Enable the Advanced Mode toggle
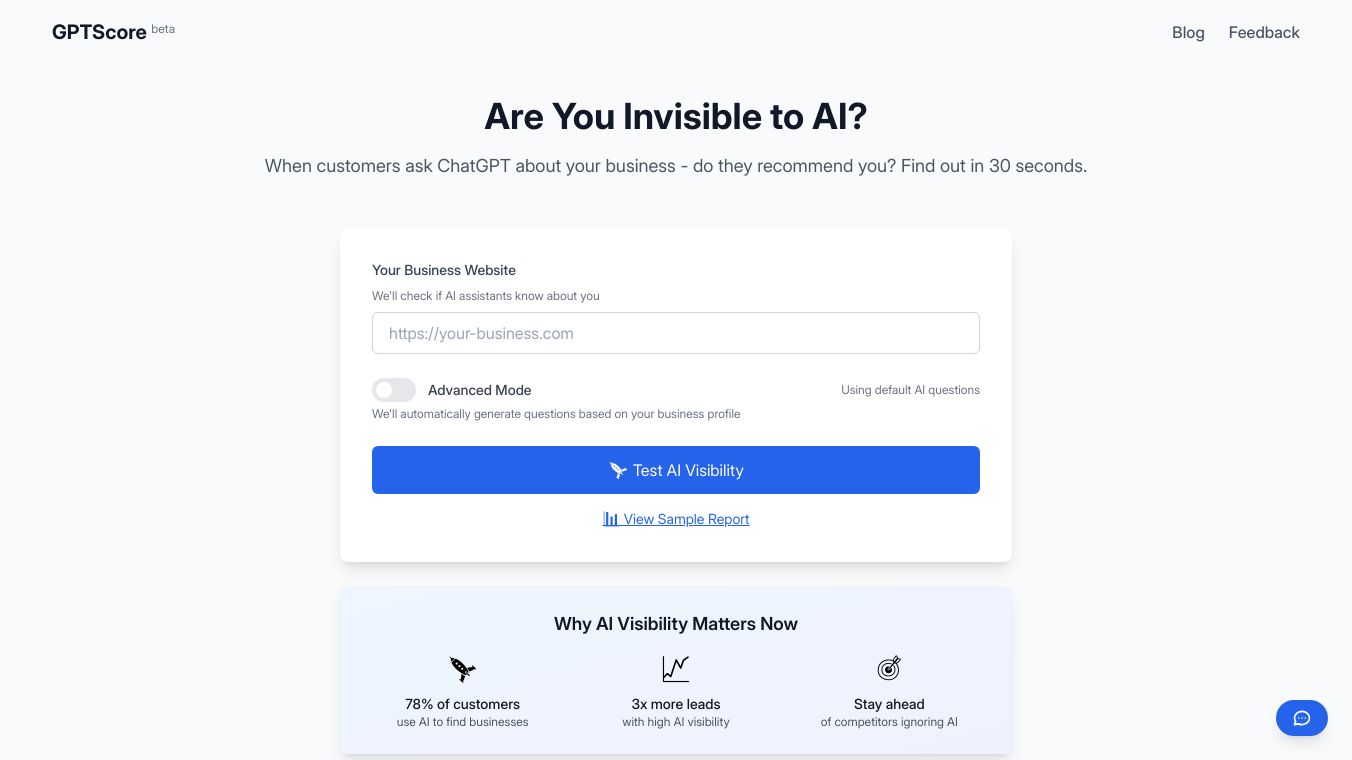The width and height of the screenshot is (1352, 760). (x=394, y=390)
